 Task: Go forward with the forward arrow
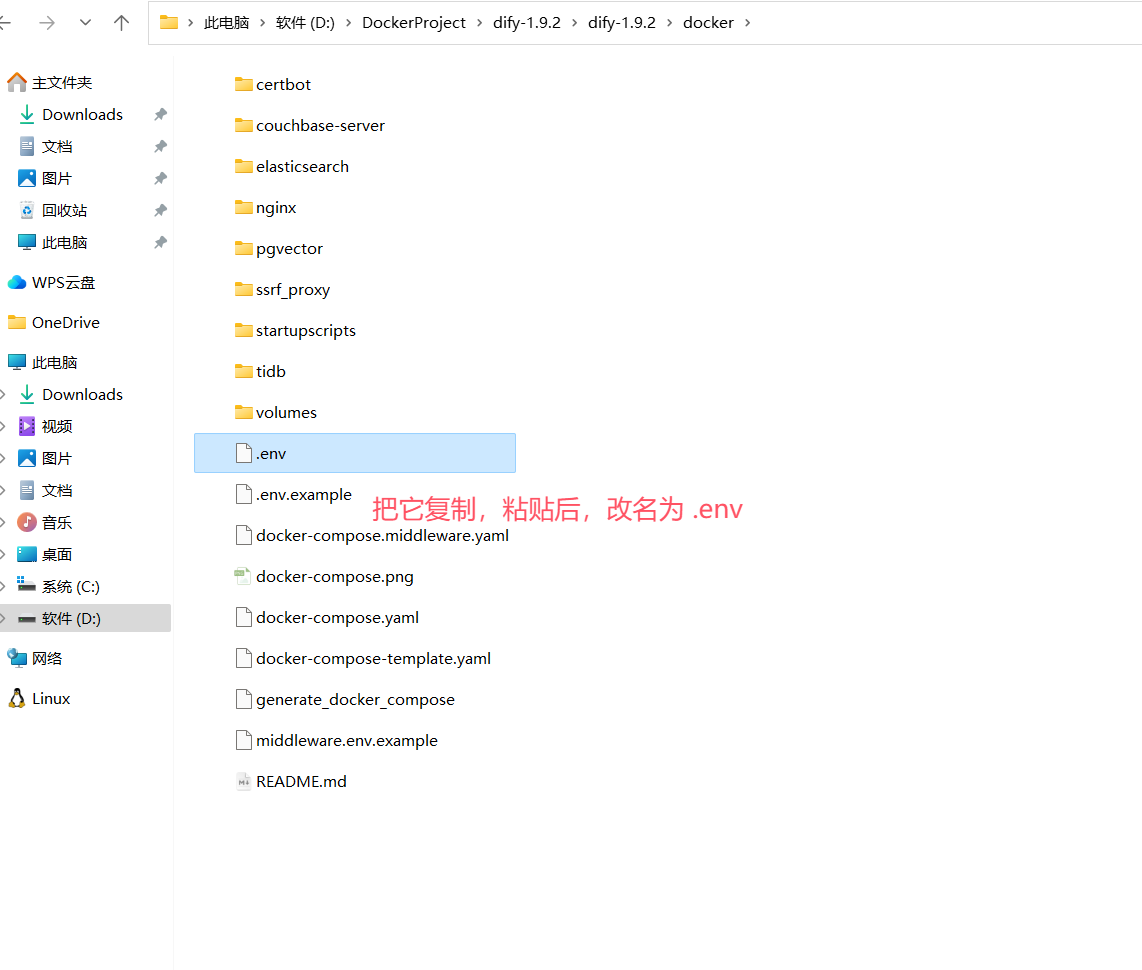pyautogui.click(x=47, y=23)
